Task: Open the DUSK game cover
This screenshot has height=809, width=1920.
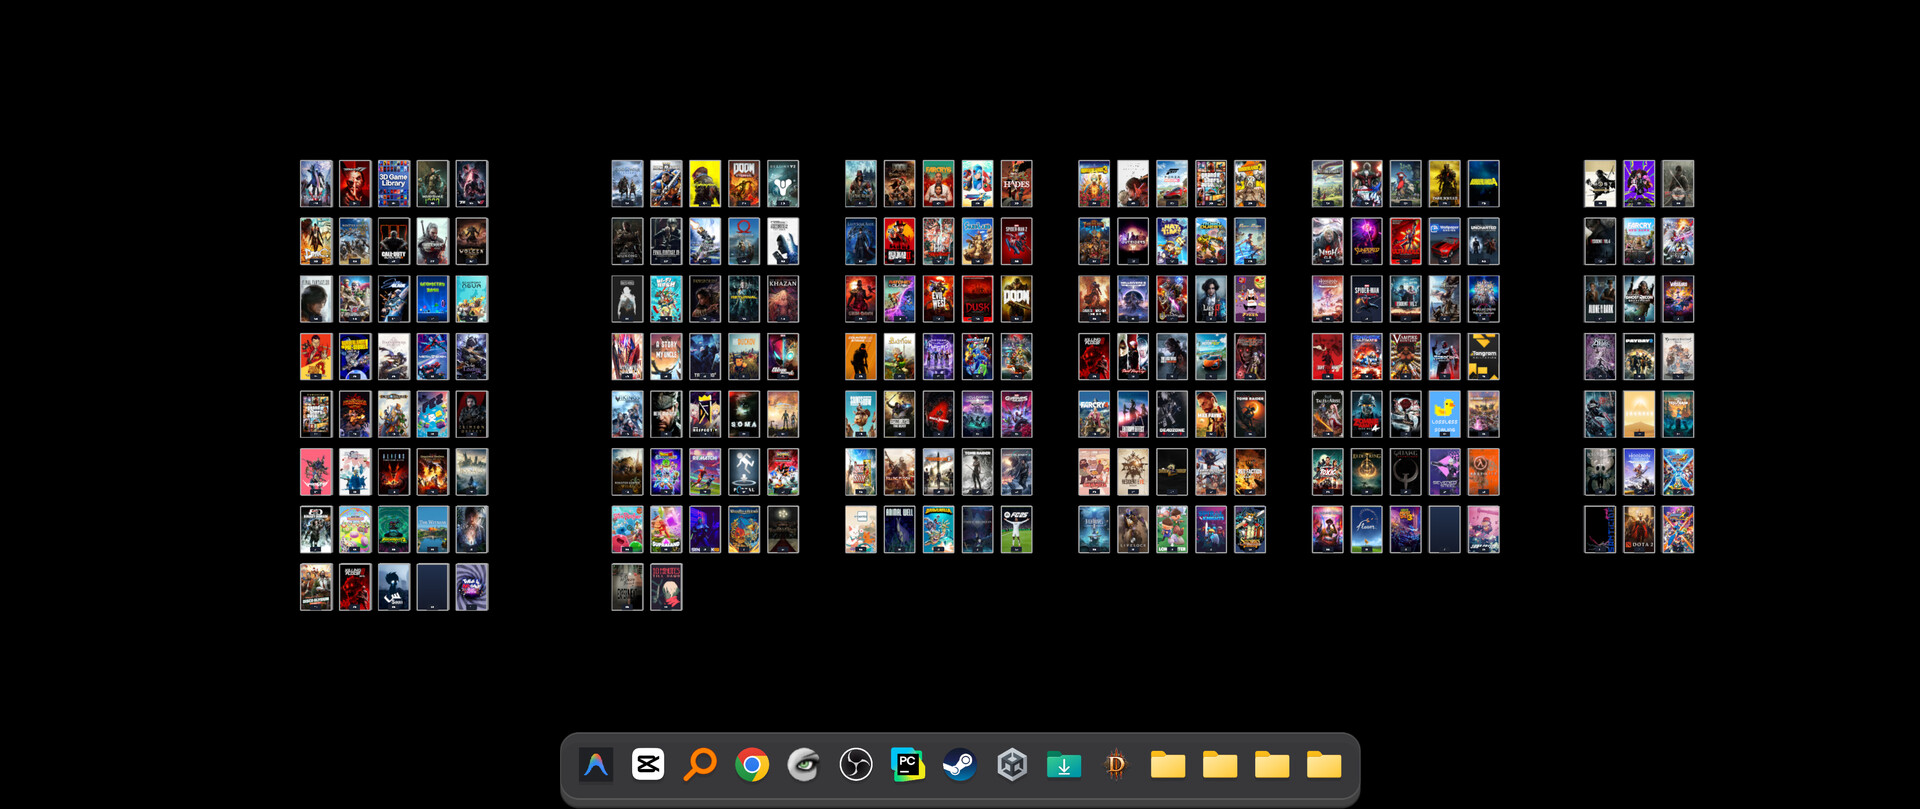Action: 978,299
